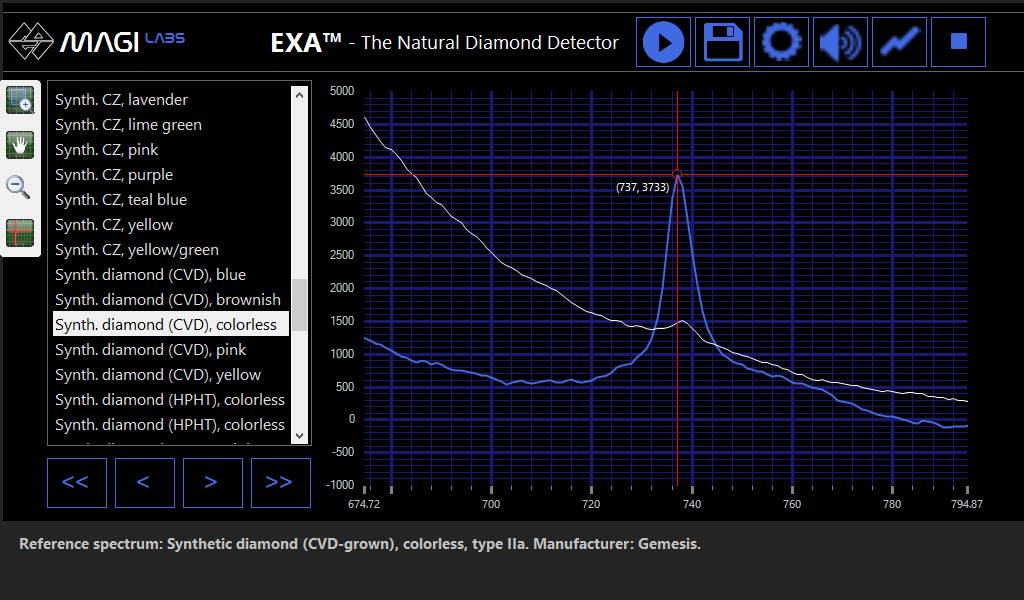This screenshot has height=600, width=1024.
Task: Click the list's scroll up arrow
Action: point(299,95)
